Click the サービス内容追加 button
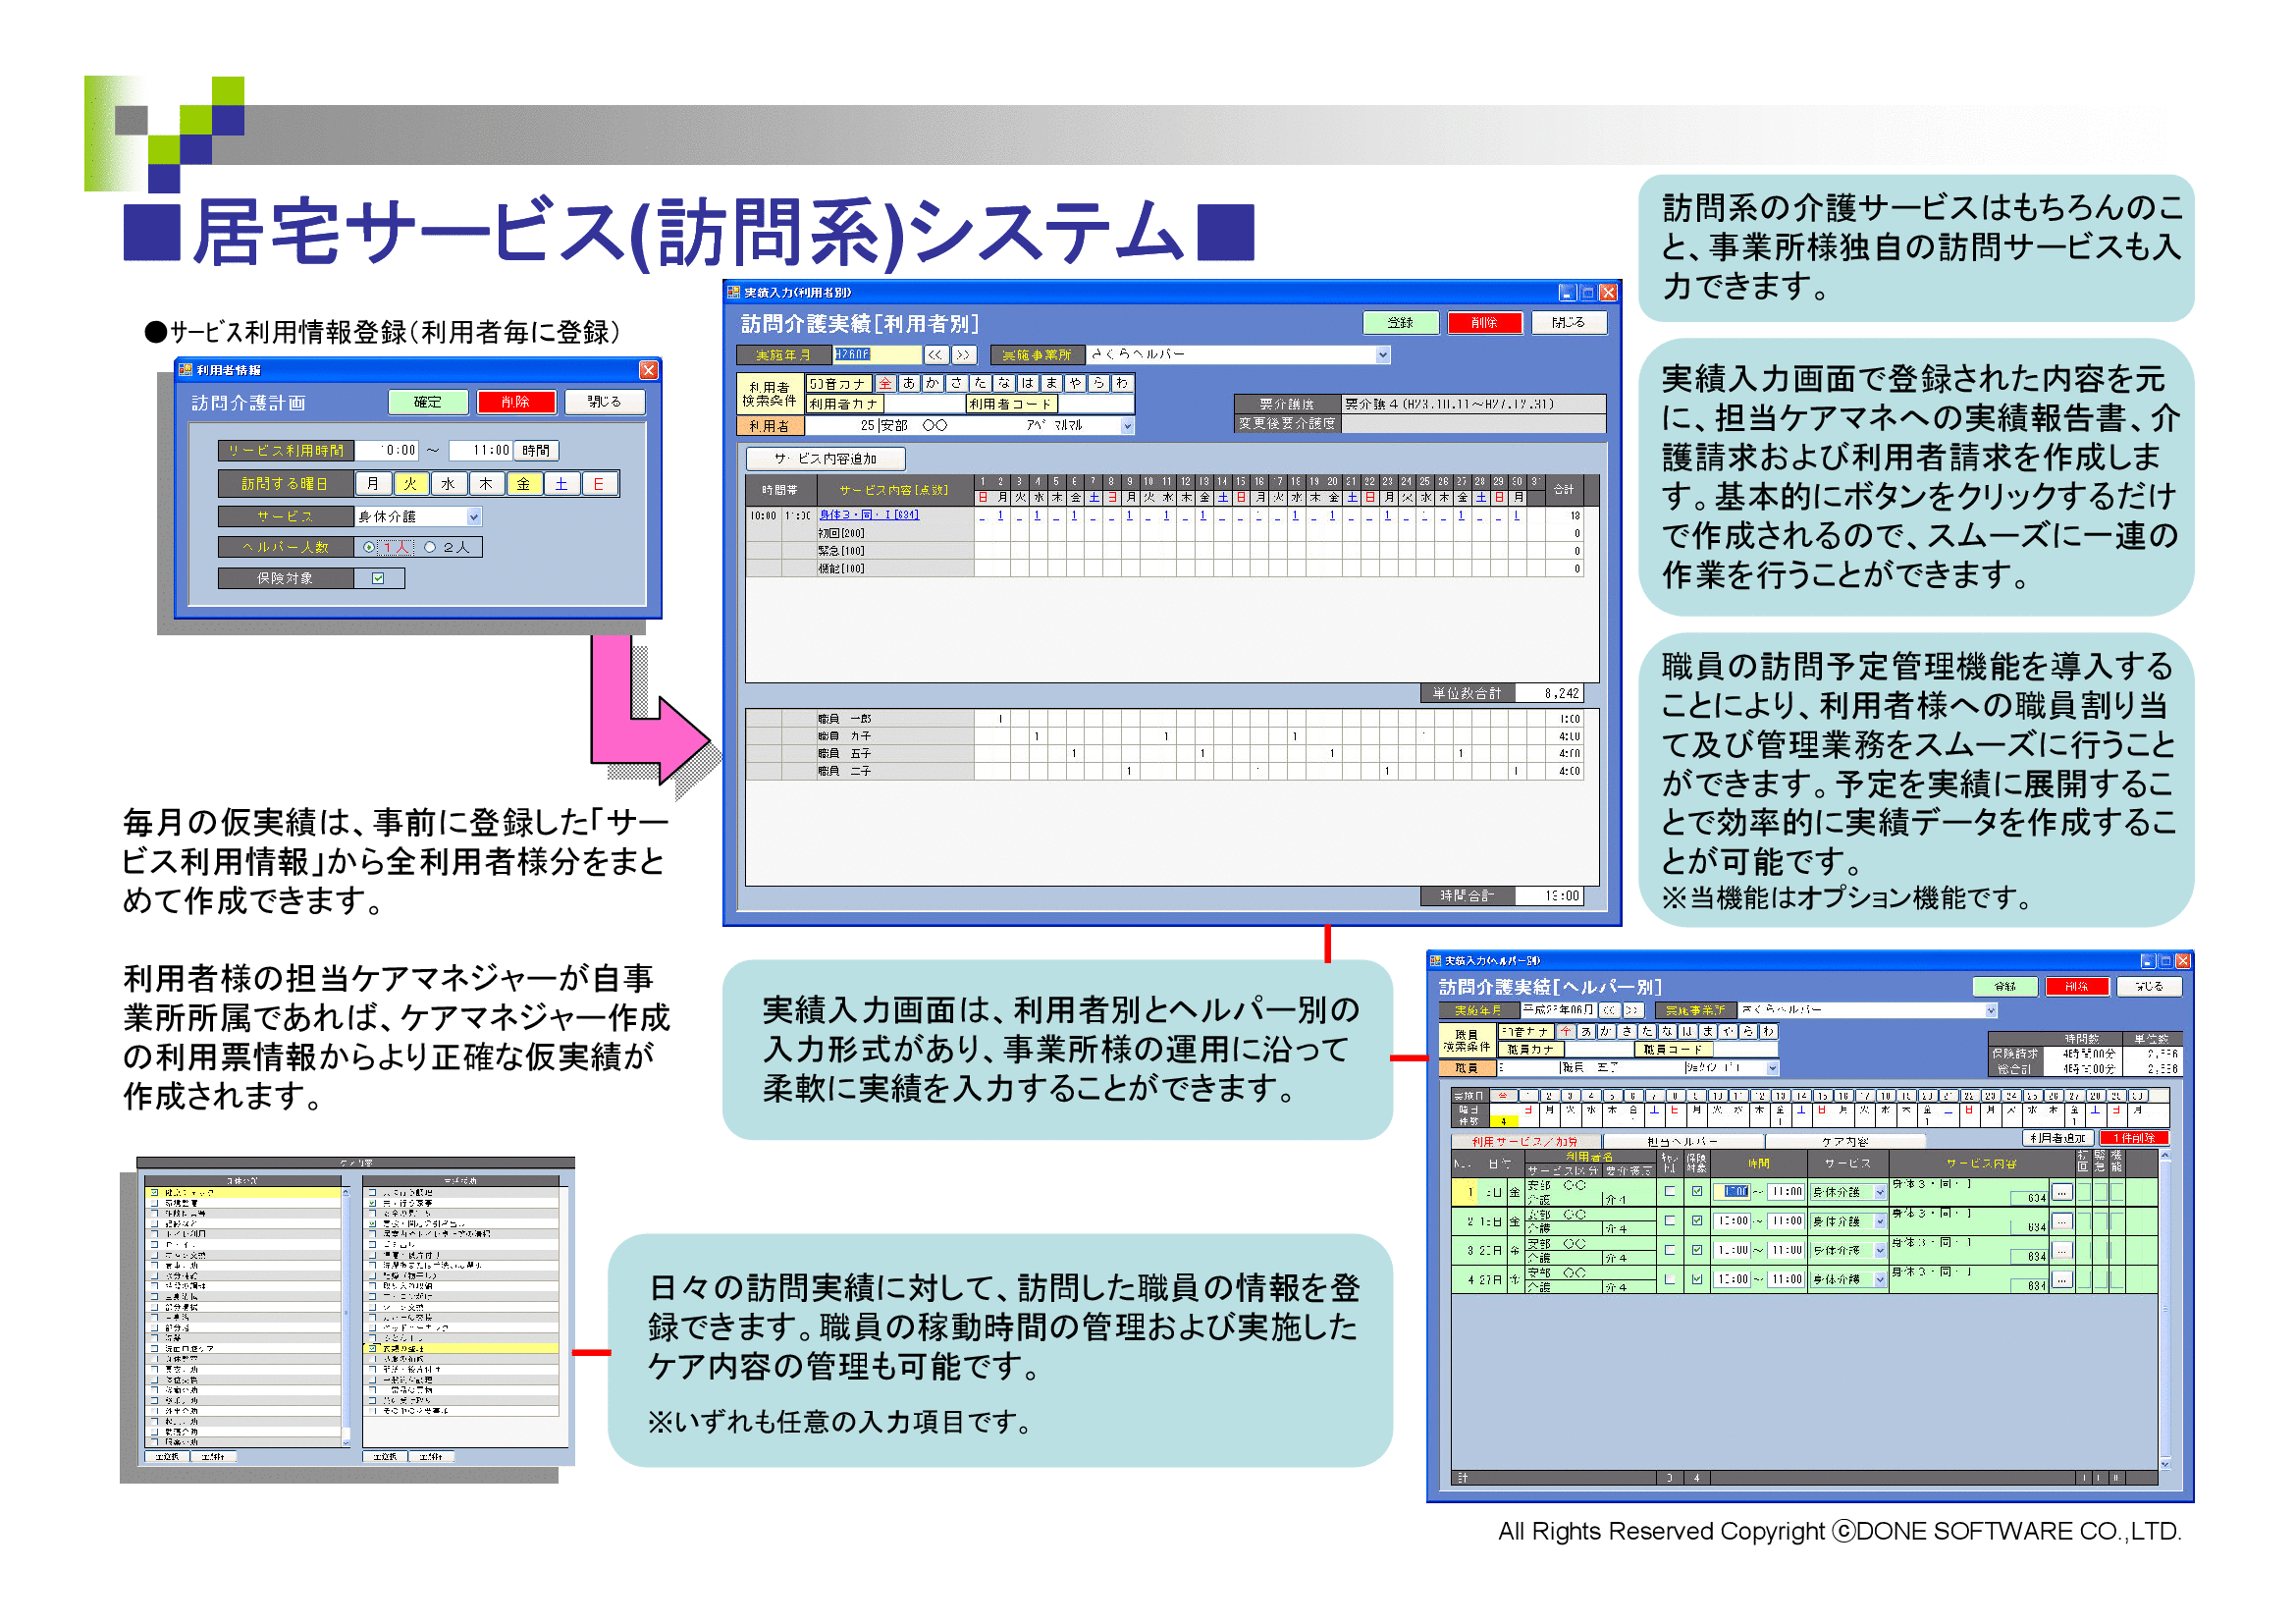The width and height of the screenshot is (2296, 1624). pyautogui.click(x=825, y=459)
